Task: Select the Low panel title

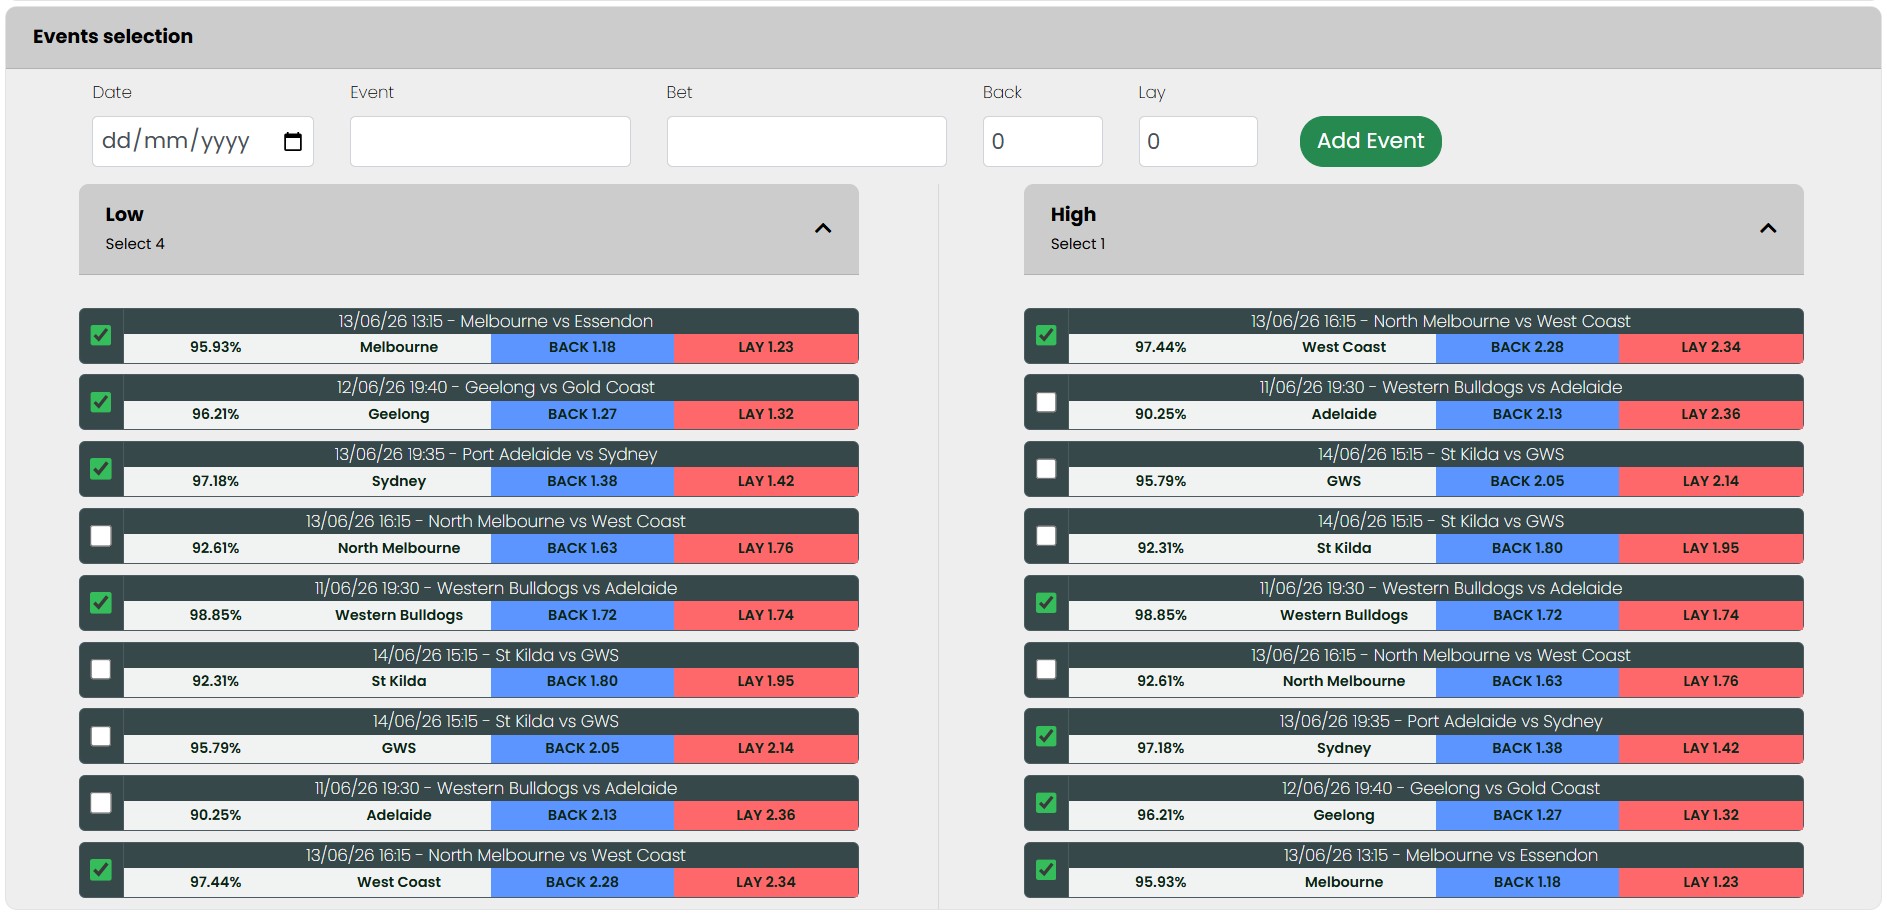Action: click(x=124, y=214)
